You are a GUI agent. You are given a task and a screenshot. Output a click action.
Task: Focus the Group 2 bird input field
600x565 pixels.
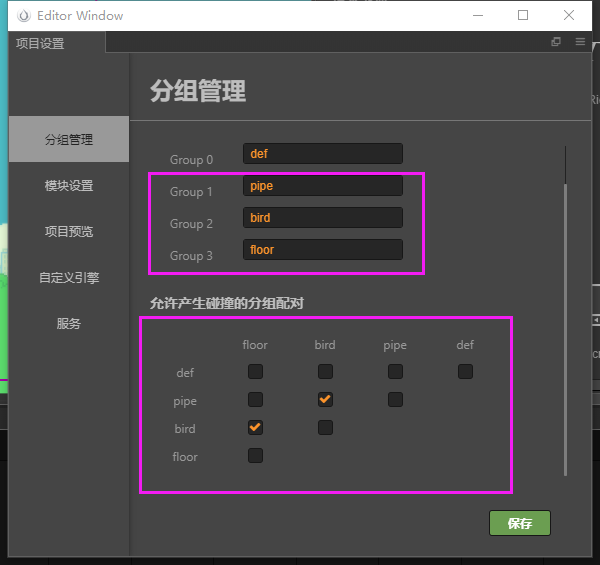point(323,218)
